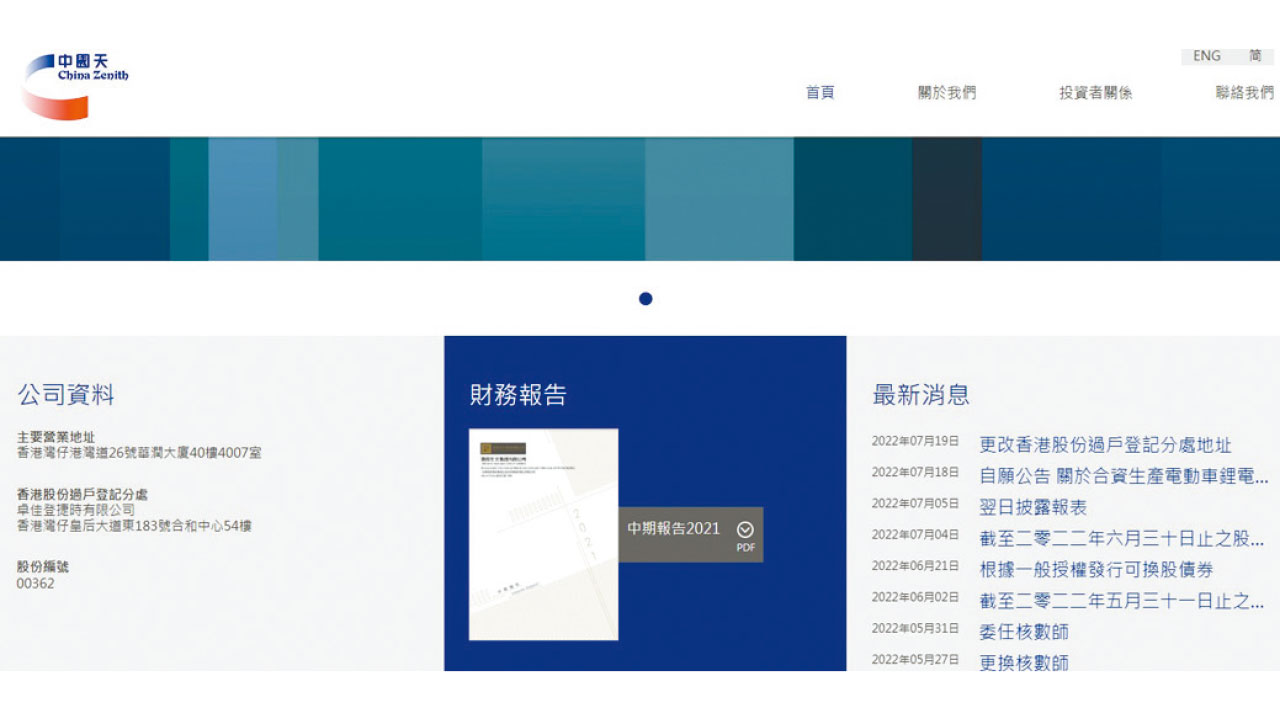Open the 更換核數師 announcement
This screenshot has width=1280, height=720.
[x=1025, y=662]
